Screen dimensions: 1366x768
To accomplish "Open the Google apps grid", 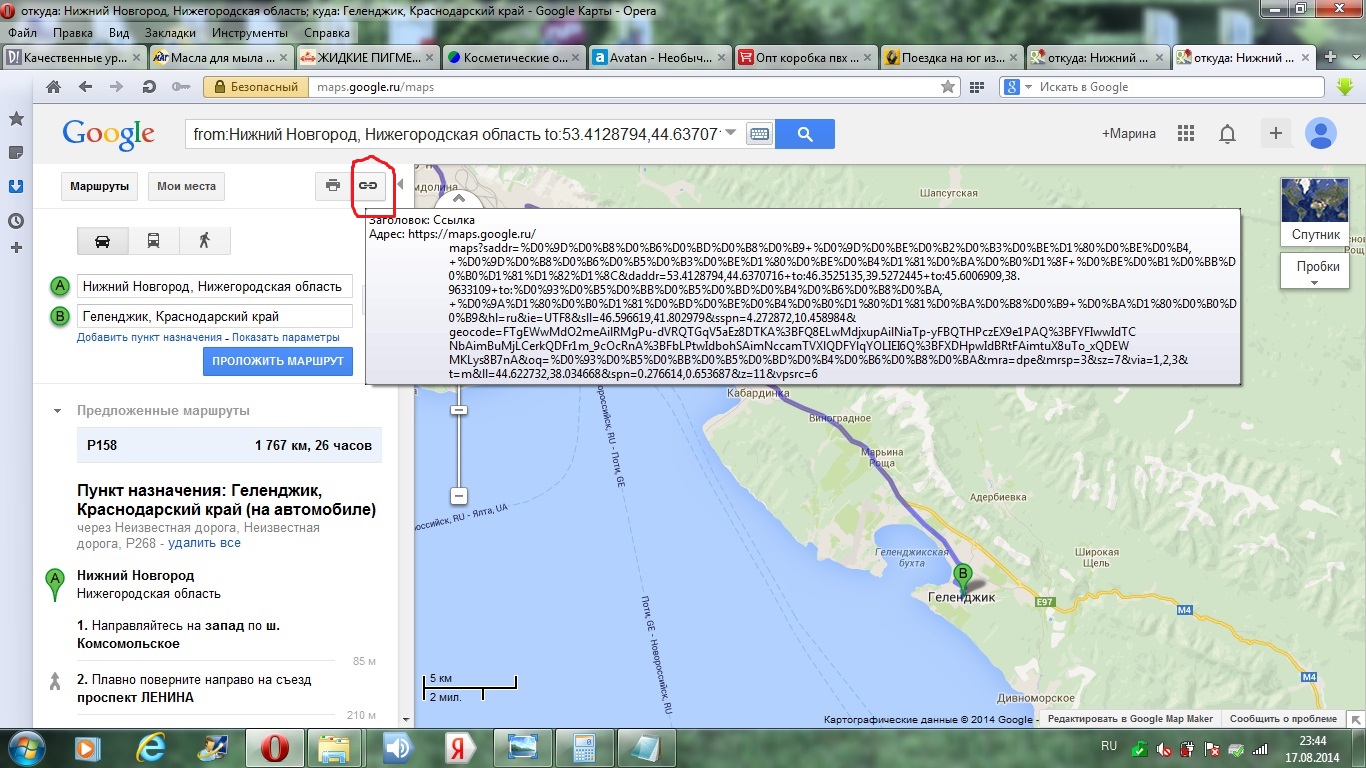I will [1186, 133].
